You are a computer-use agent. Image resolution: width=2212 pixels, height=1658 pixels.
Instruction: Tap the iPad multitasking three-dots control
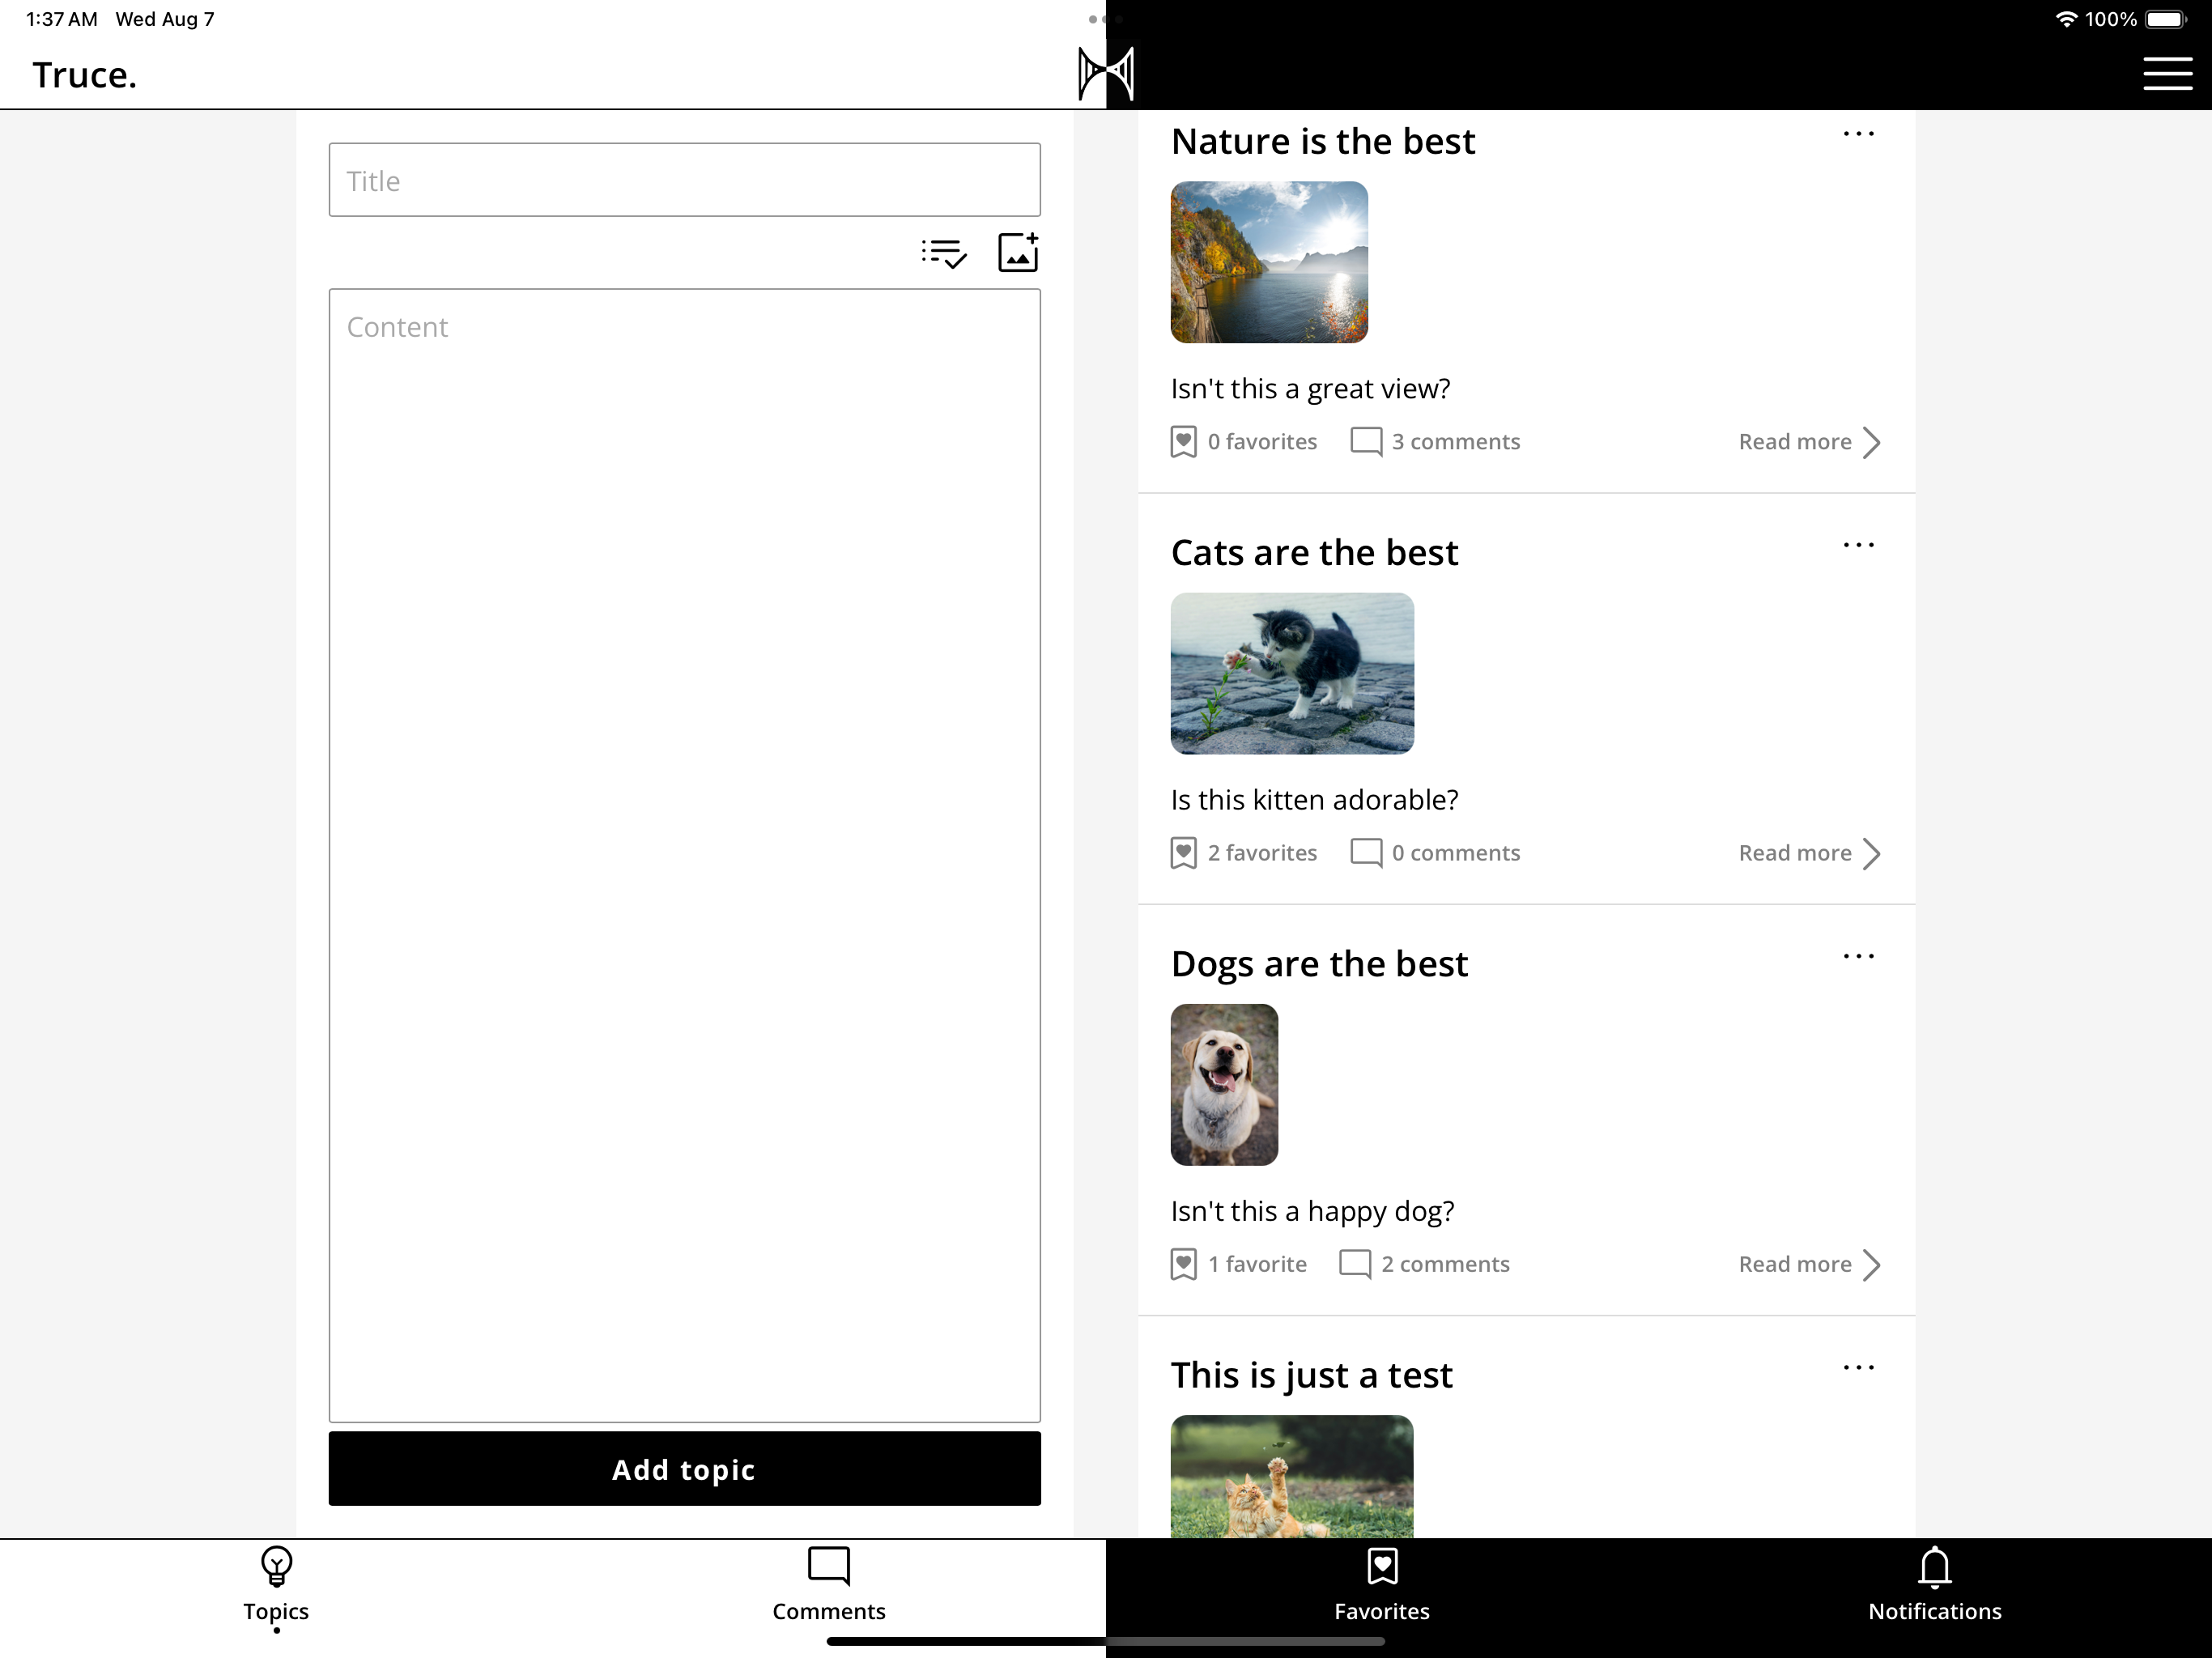tap(1106, 19)
